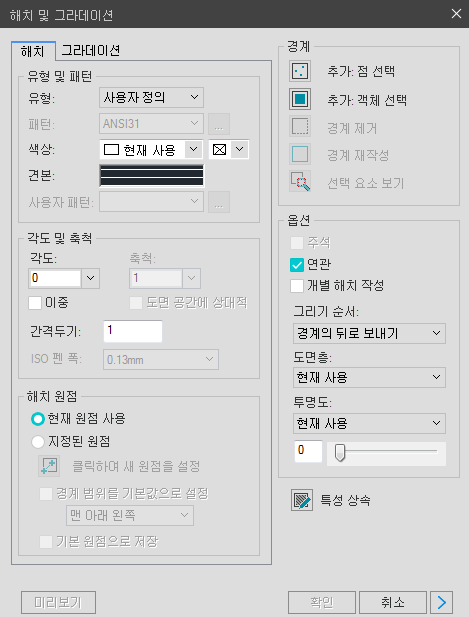The height and width of the screenshot is (617, 469).
Task: Click the 경계 제거 remove boundary icon
Action: 300,126
